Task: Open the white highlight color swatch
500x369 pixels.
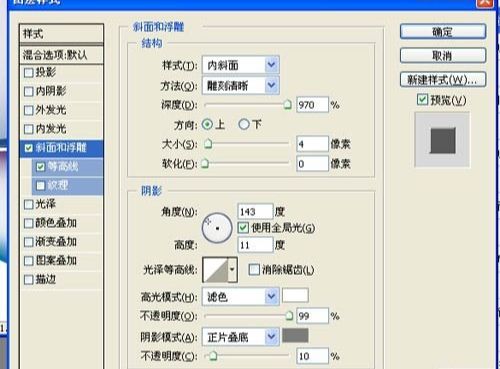Action: click(295, 296)
